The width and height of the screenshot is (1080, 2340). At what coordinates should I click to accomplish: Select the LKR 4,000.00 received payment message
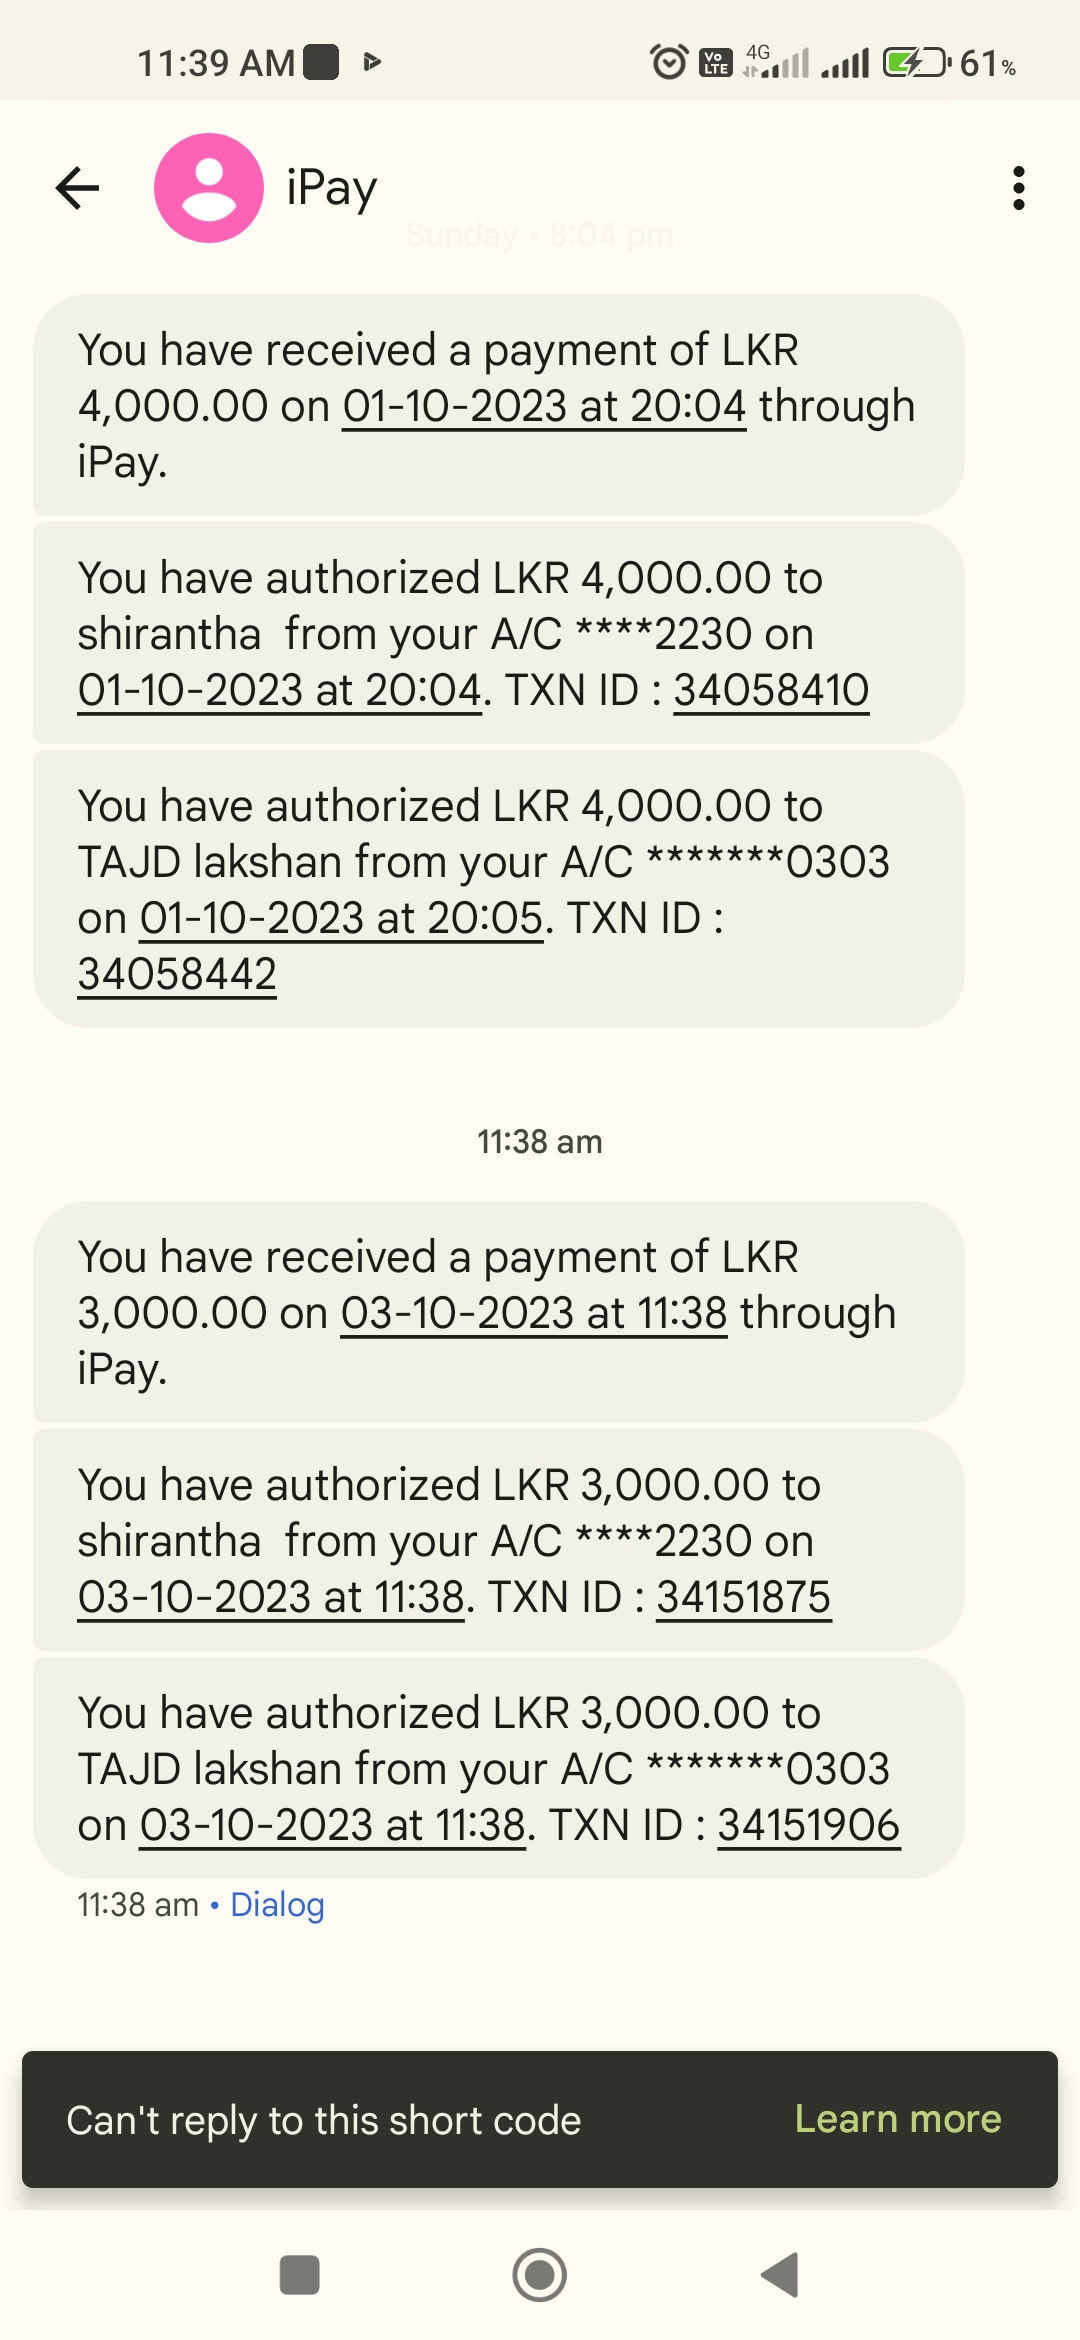coord(498,405)
